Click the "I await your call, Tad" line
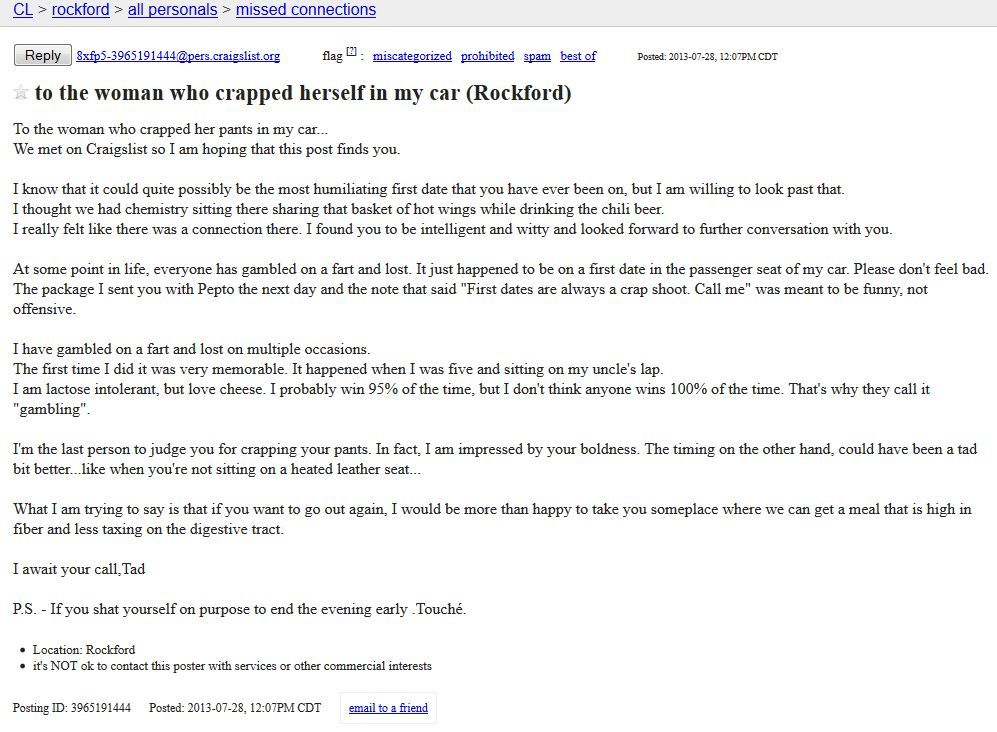Image resolution: width=997 pixels, height=732 pixels. [79, 569]
